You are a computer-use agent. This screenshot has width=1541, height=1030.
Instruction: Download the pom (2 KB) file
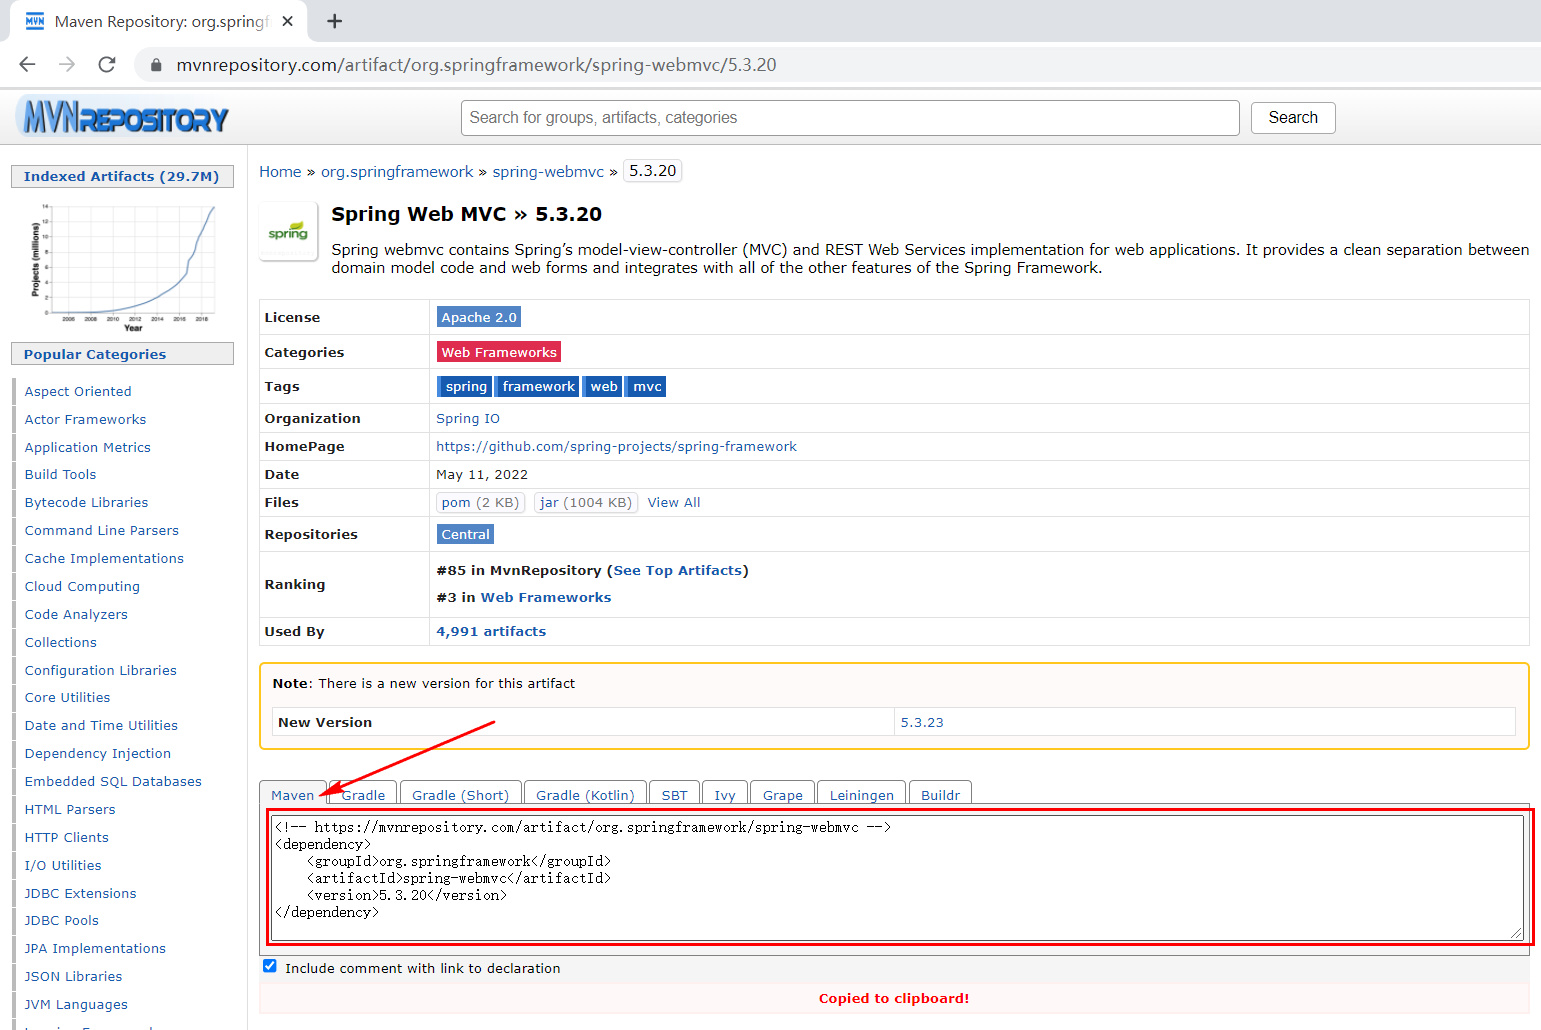pyautogui.click(x=480, y=503)
